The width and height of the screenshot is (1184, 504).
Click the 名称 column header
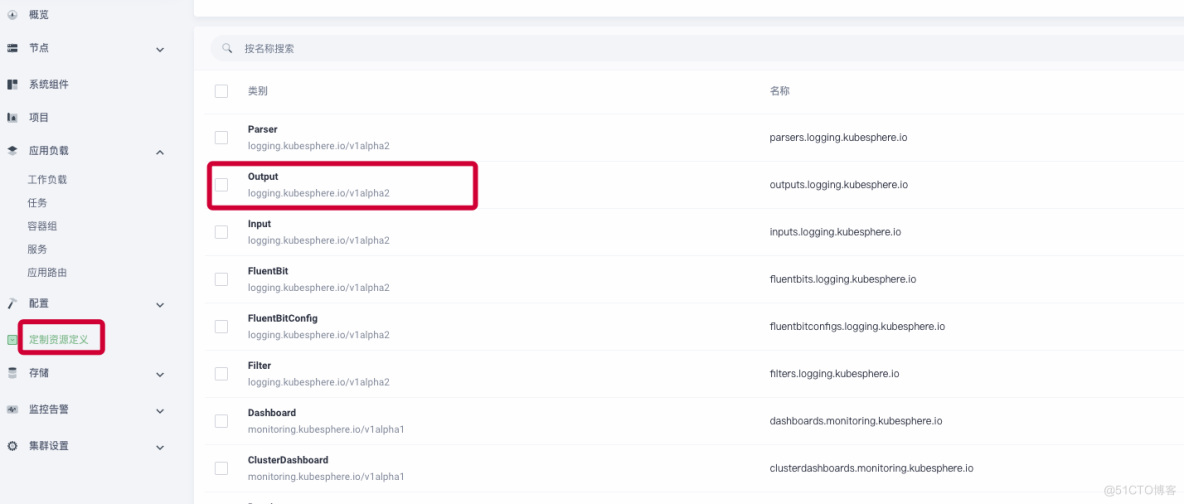click(779, 91)
